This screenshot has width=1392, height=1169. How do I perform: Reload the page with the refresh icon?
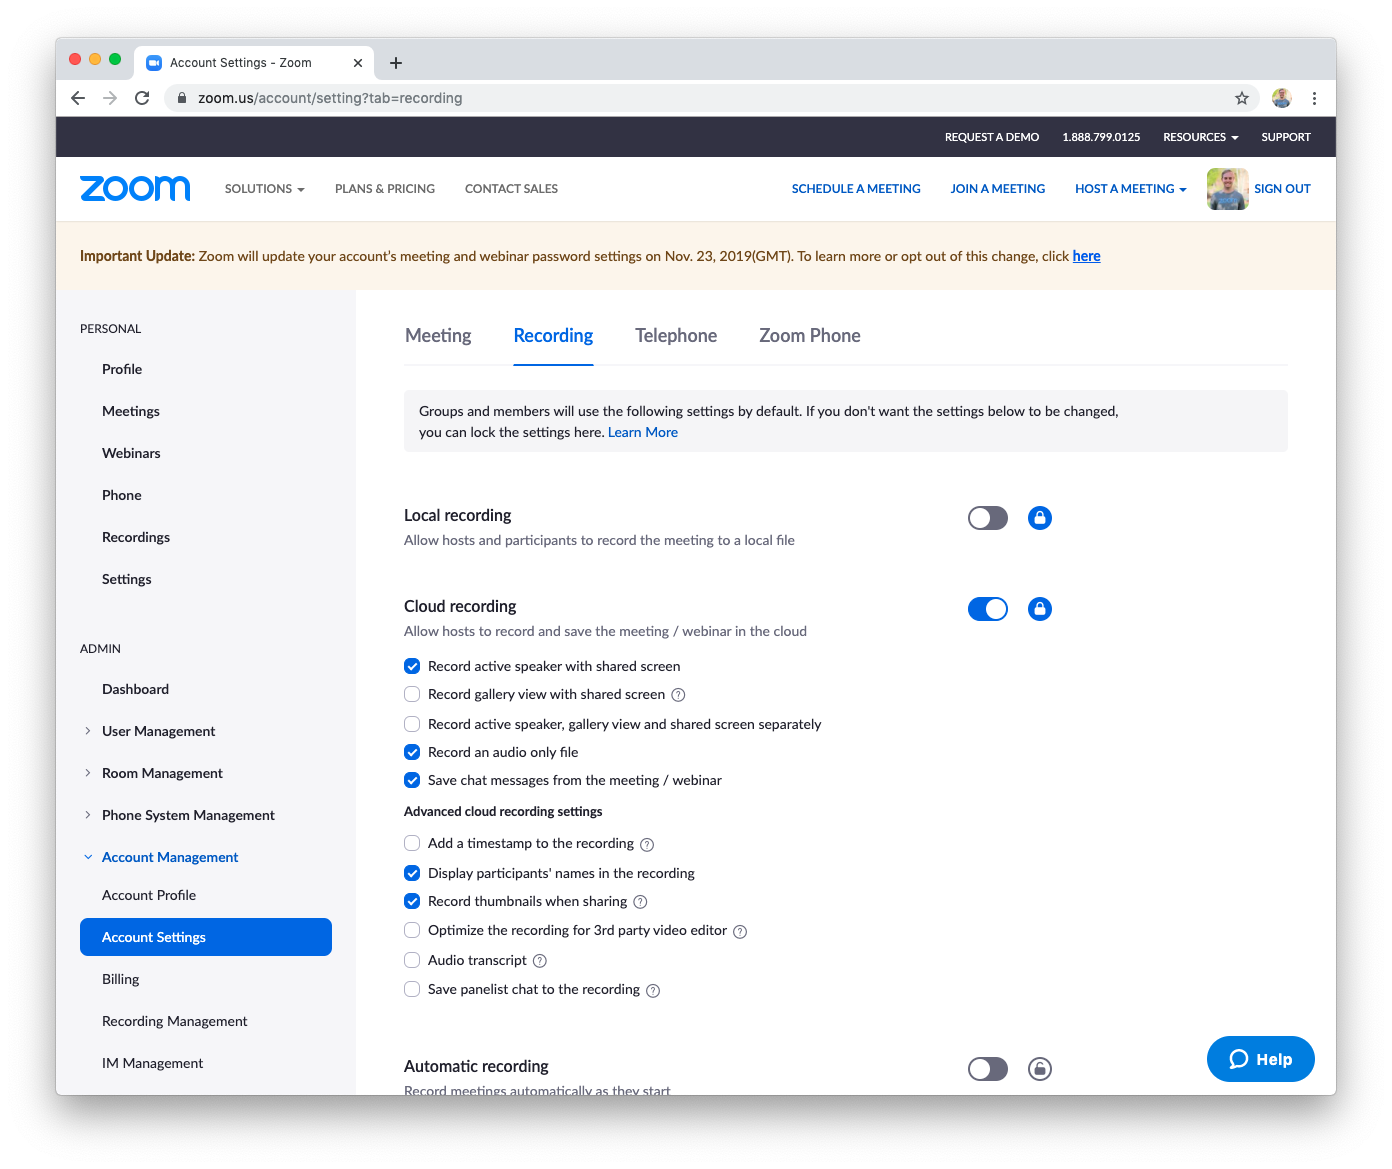(142, 98)
